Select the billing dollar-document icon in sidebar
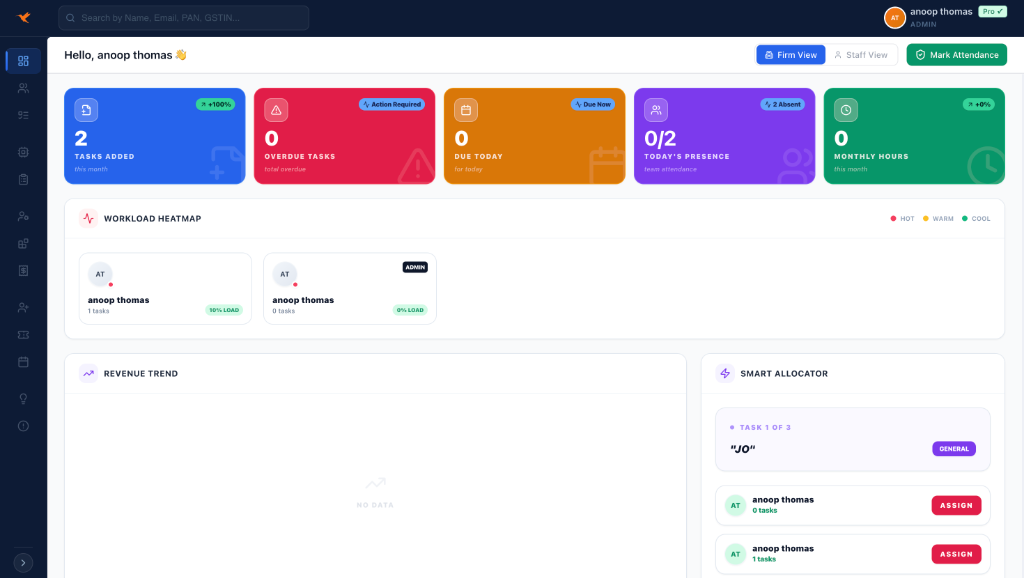 pos(23,270)
